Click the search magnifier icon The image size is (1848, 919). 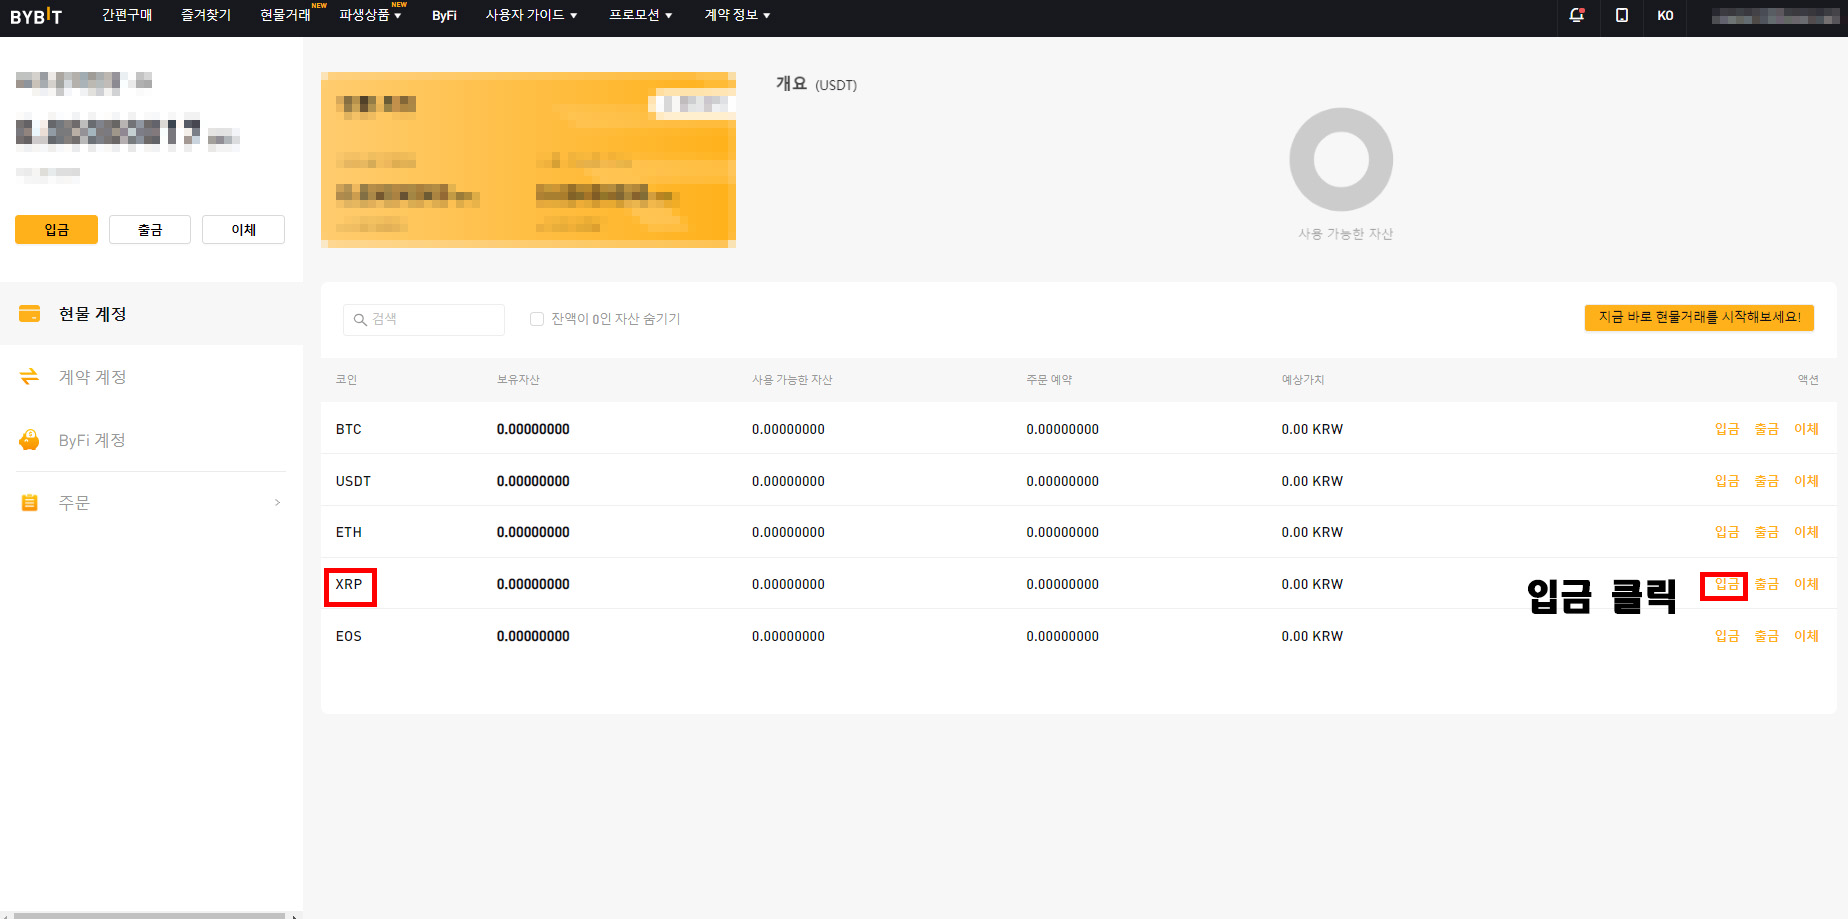pos(360,320)
